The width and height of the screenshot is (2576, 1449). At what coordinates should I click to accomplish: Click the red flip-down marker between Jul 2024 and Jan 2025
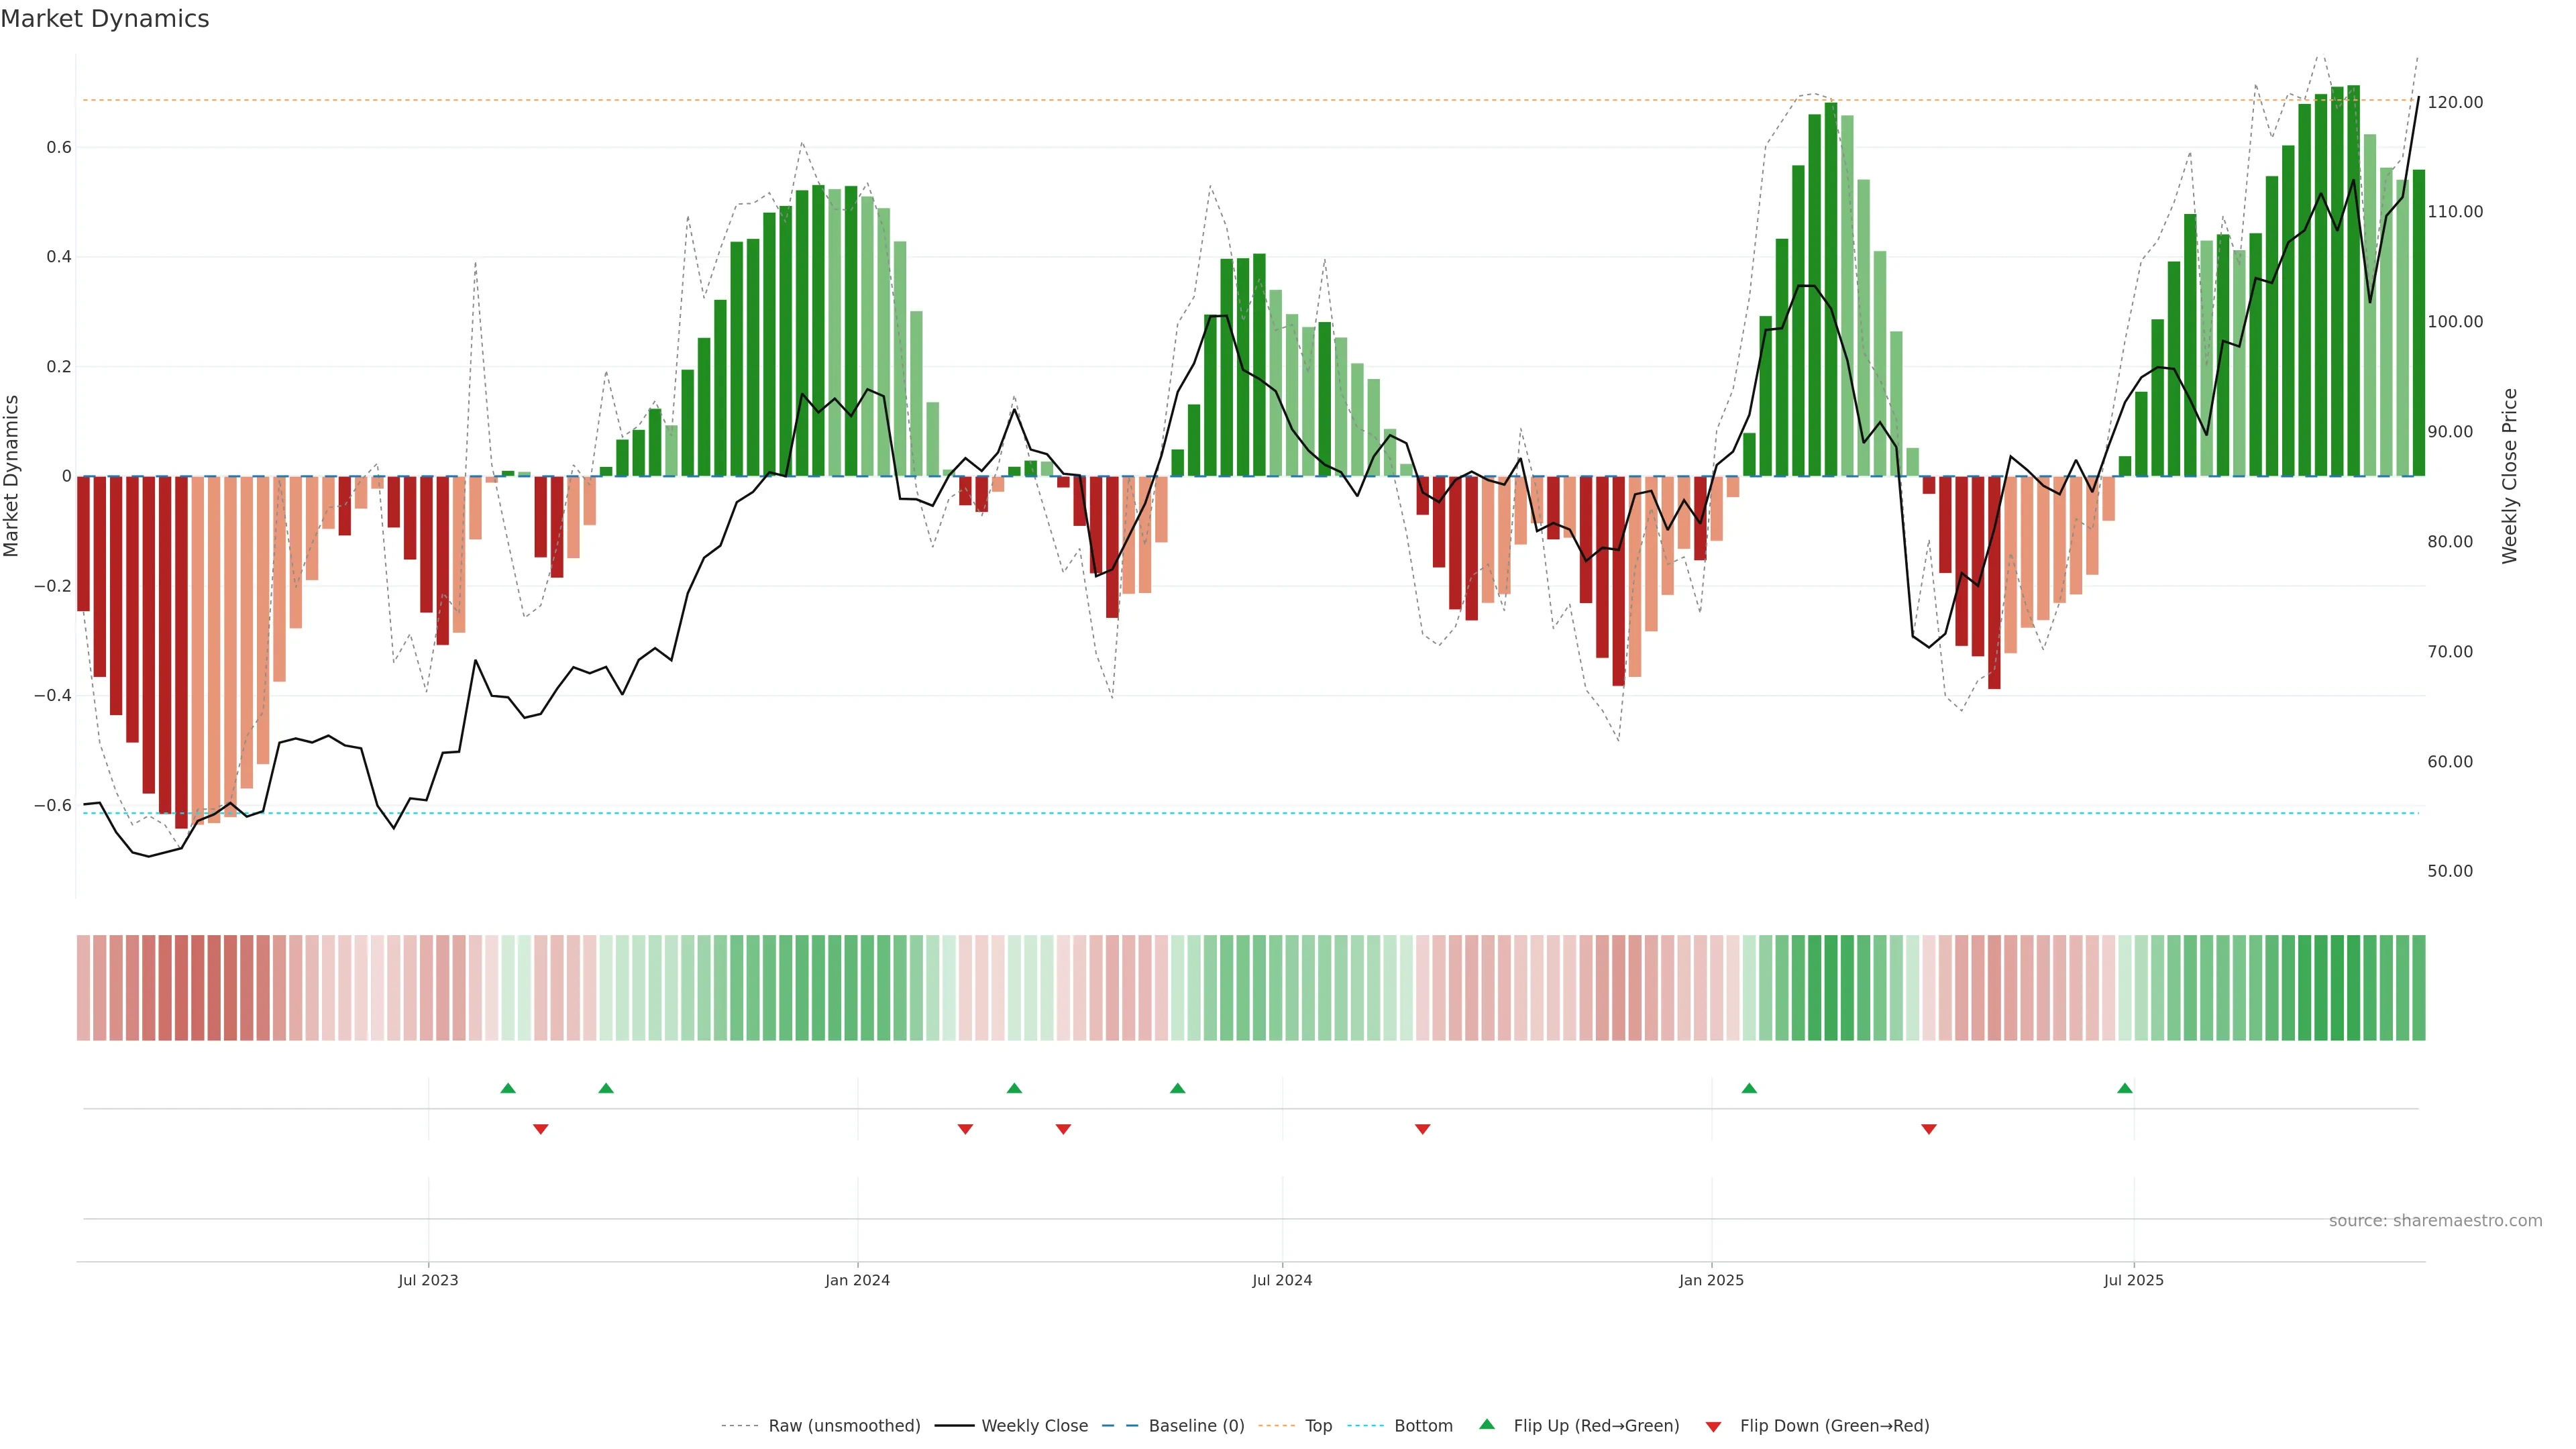coord(1422,1129)
